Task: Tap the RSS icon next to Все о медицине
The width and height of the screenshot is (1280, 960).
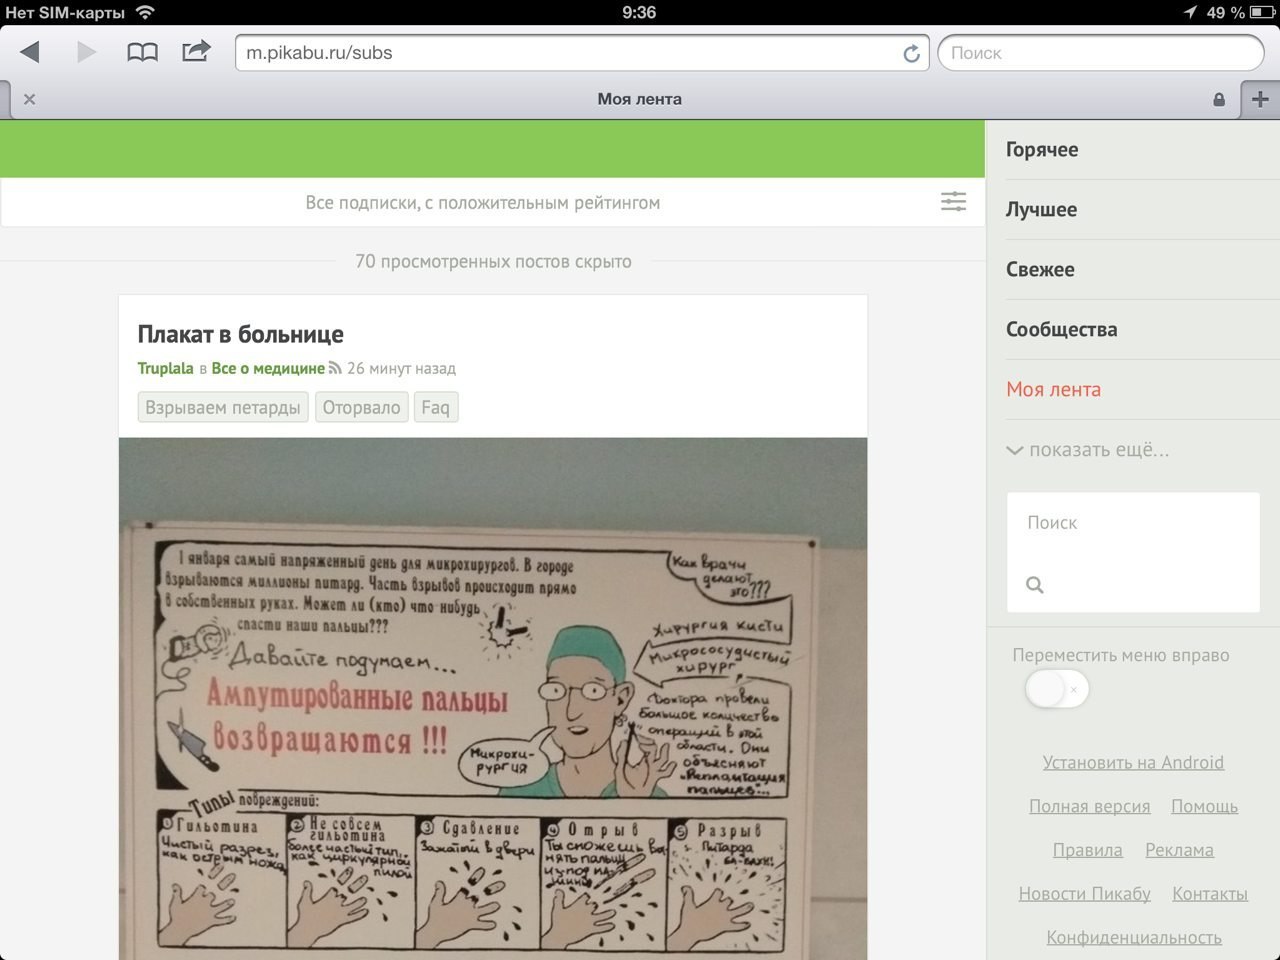Action: 335,368
